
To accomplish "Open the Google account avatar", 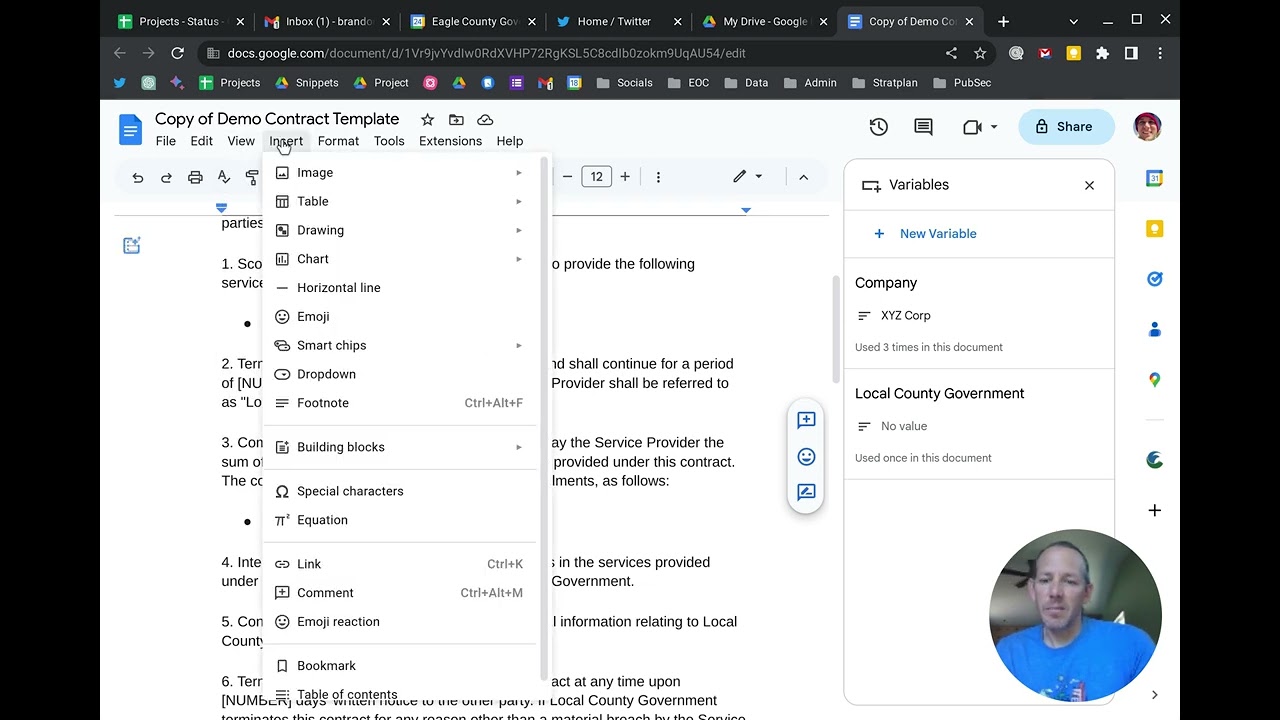I will click(1147, 127).
